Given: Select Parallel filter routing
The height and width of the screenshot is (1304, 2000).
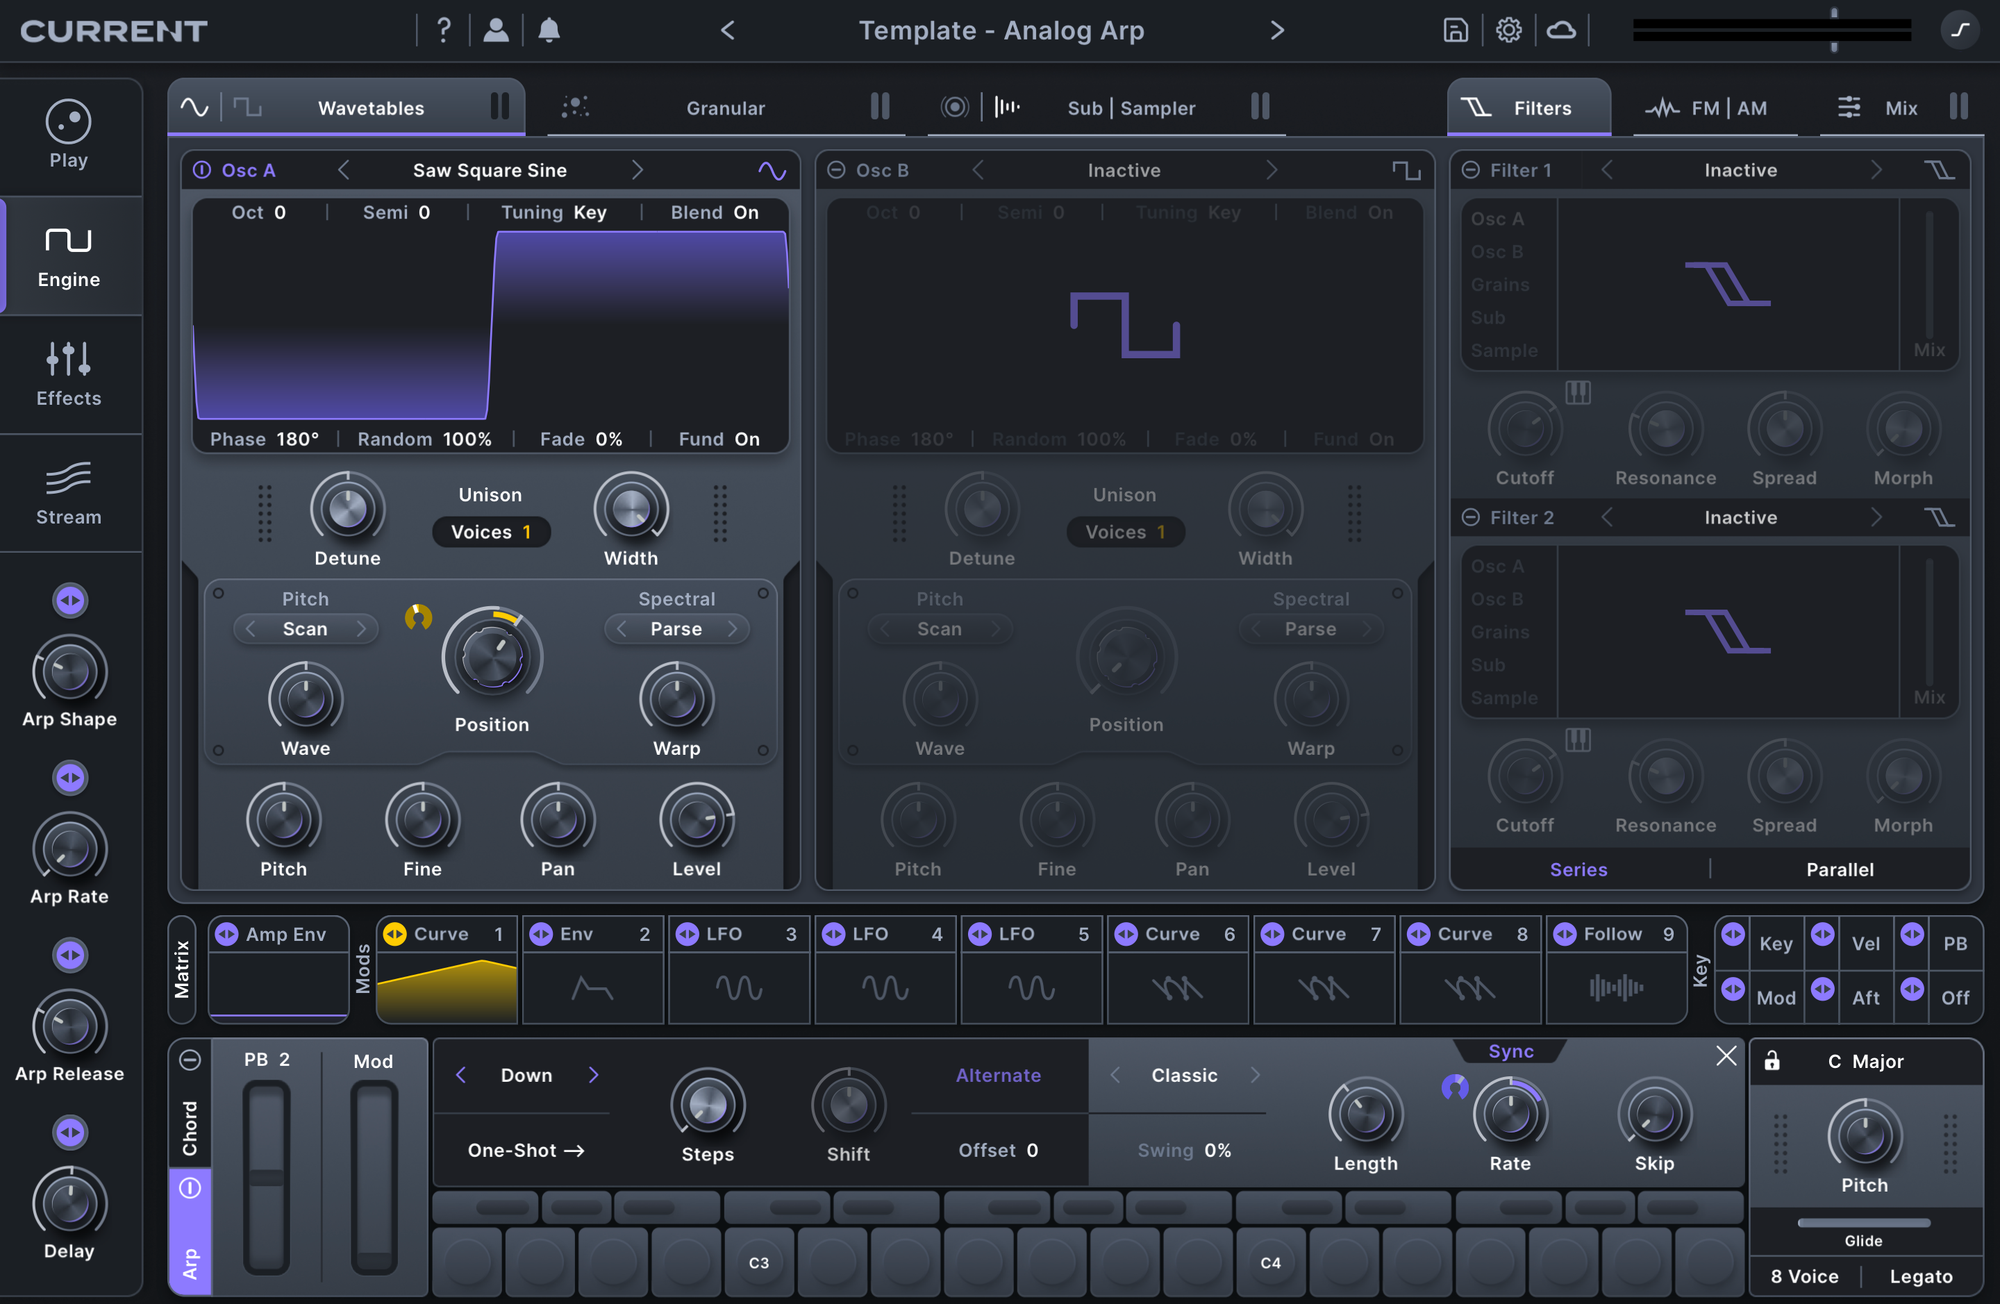Looking at the screenshot, I should pos(1839,869).
